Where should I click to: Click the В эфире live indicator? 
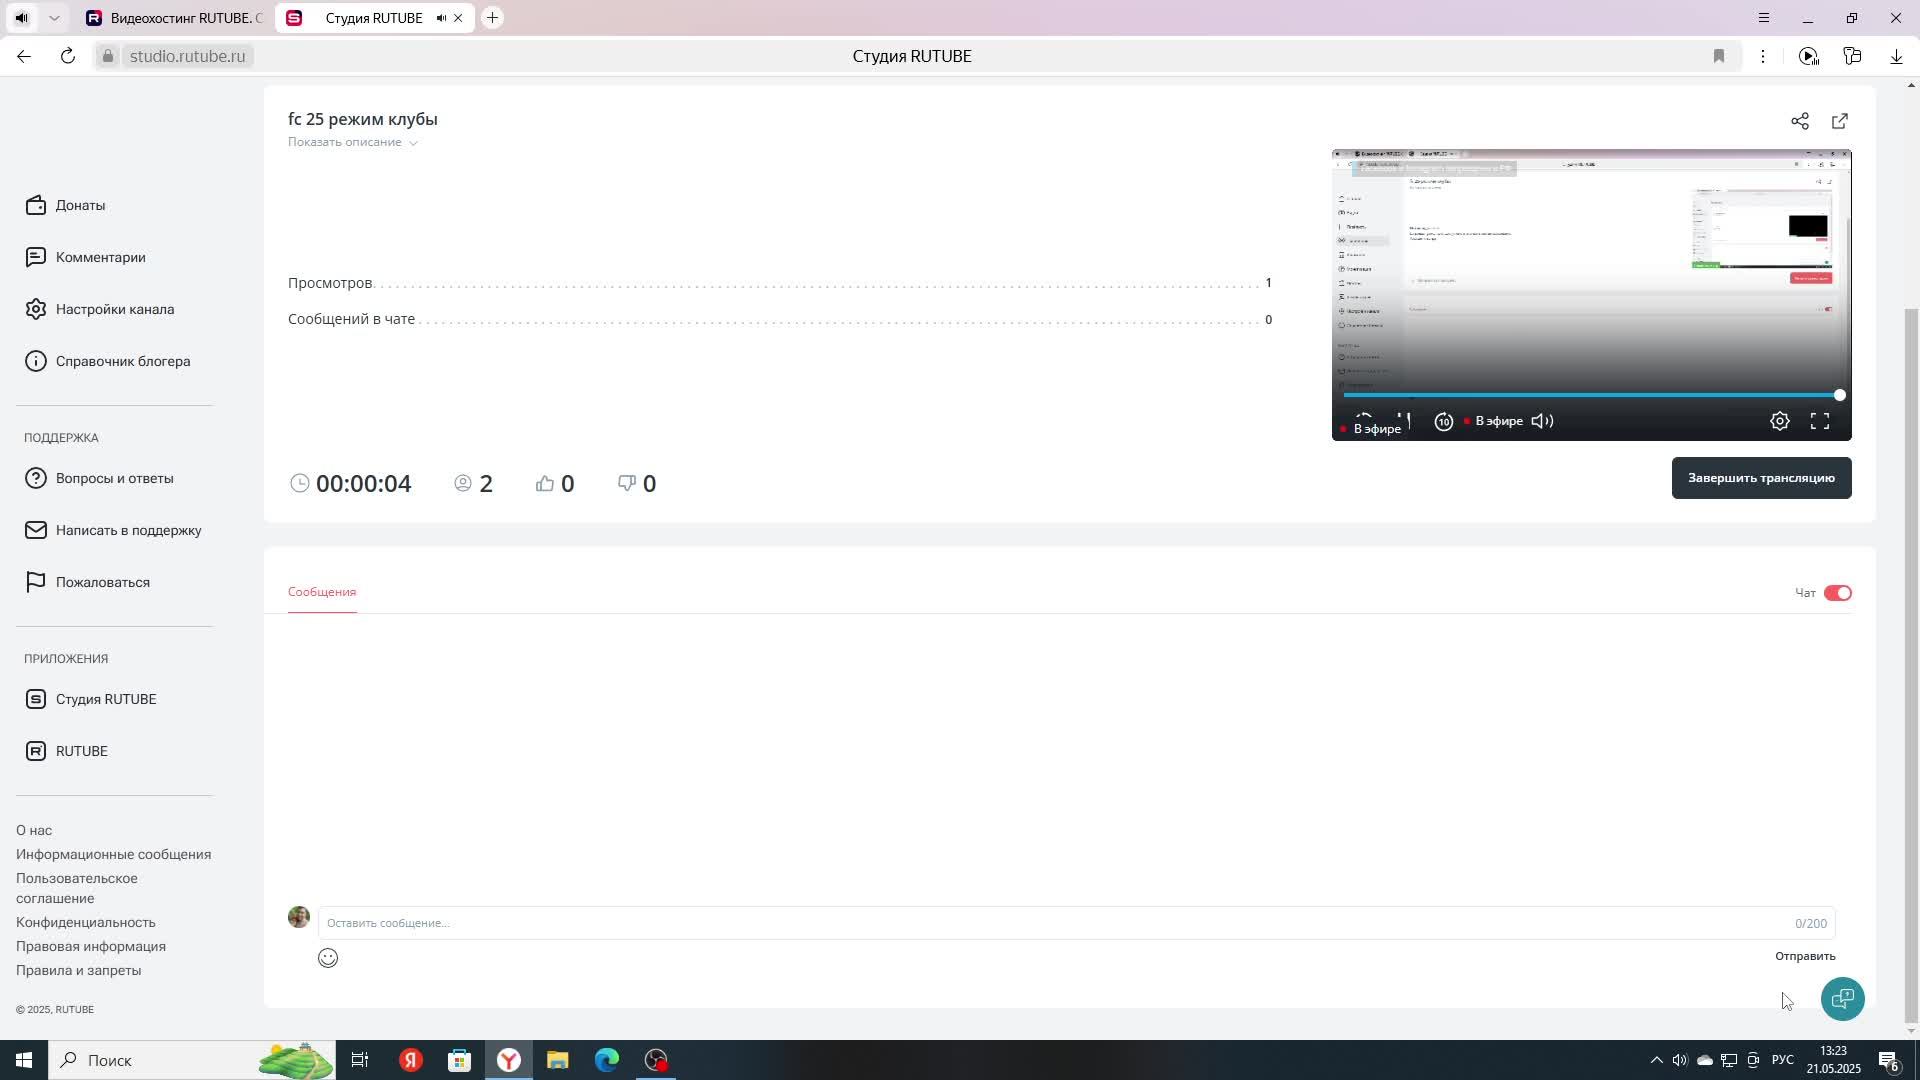1494,421
